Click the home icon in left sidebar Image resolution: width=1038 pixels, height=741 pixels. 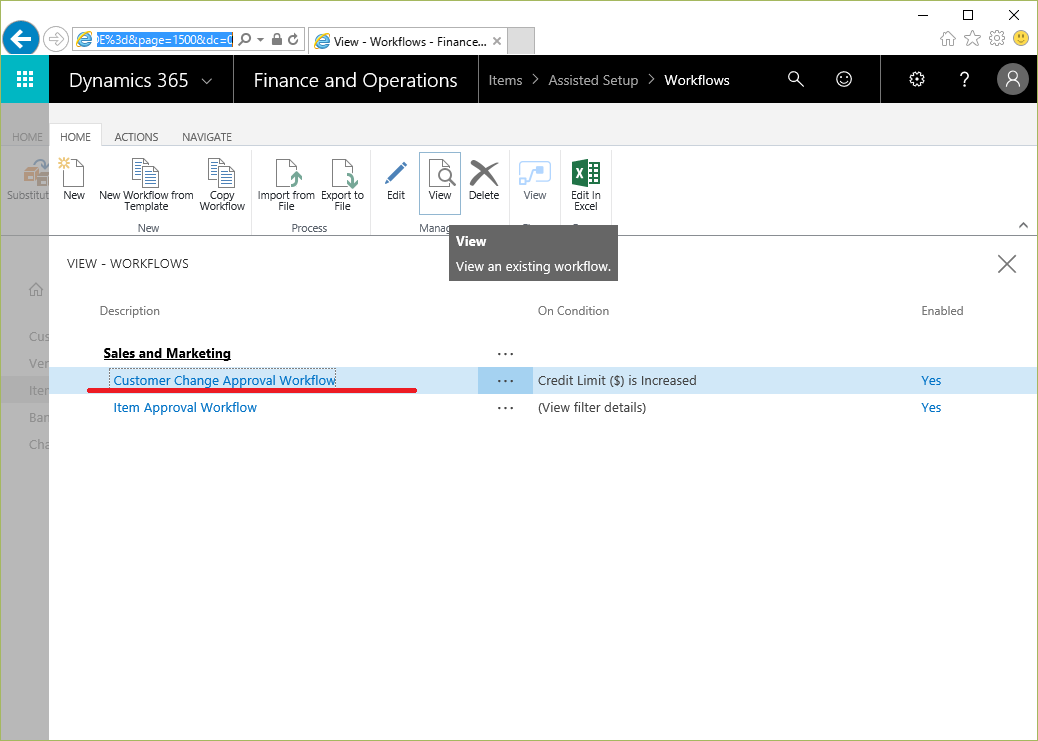tap(36, 289)
